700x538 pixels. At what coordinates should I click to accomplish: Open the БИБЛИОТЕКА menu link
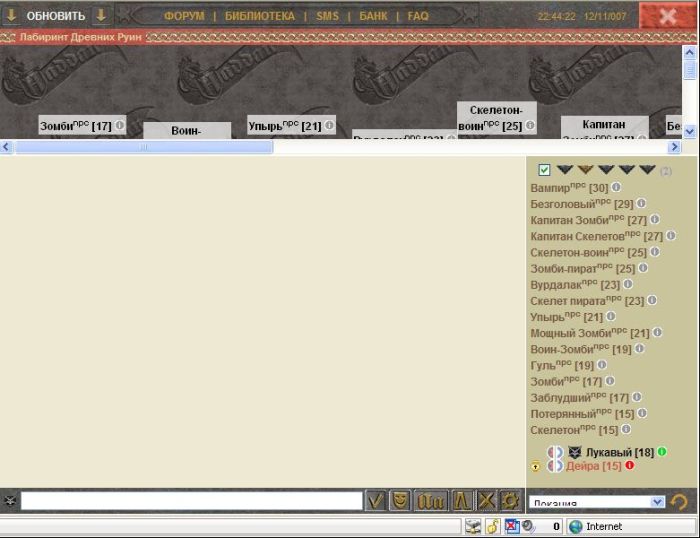tap(260, 16)
